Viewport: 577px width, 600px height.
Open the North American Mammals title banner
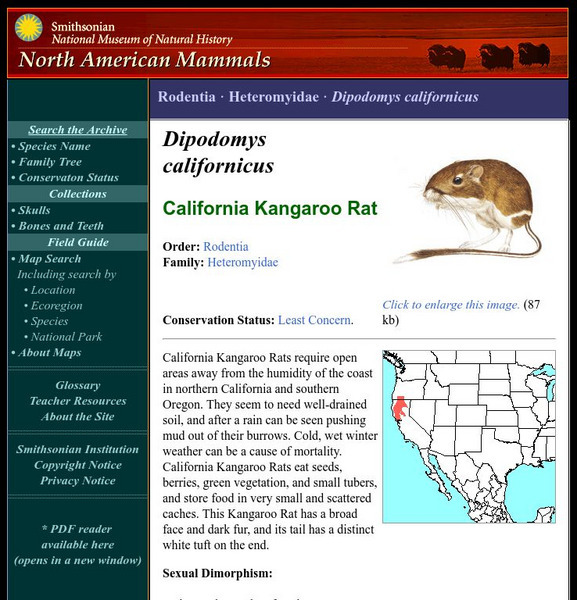145,60
